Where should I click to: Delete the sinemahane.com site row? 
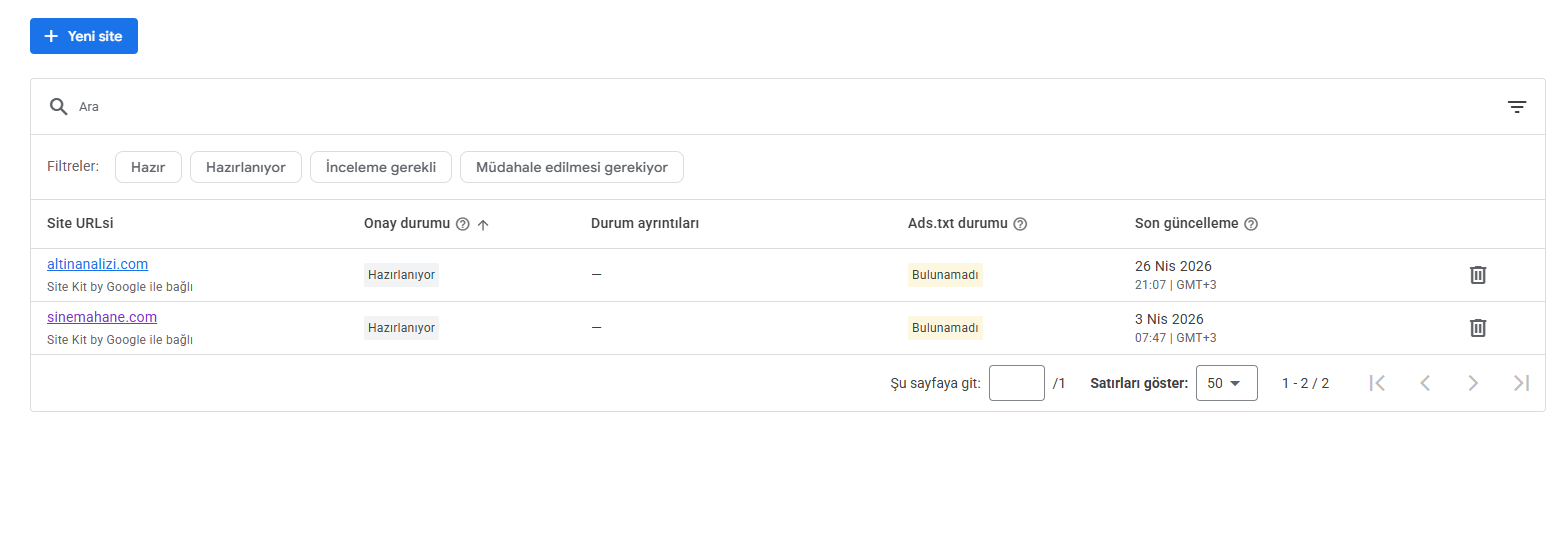click(x=1478, y=327)
